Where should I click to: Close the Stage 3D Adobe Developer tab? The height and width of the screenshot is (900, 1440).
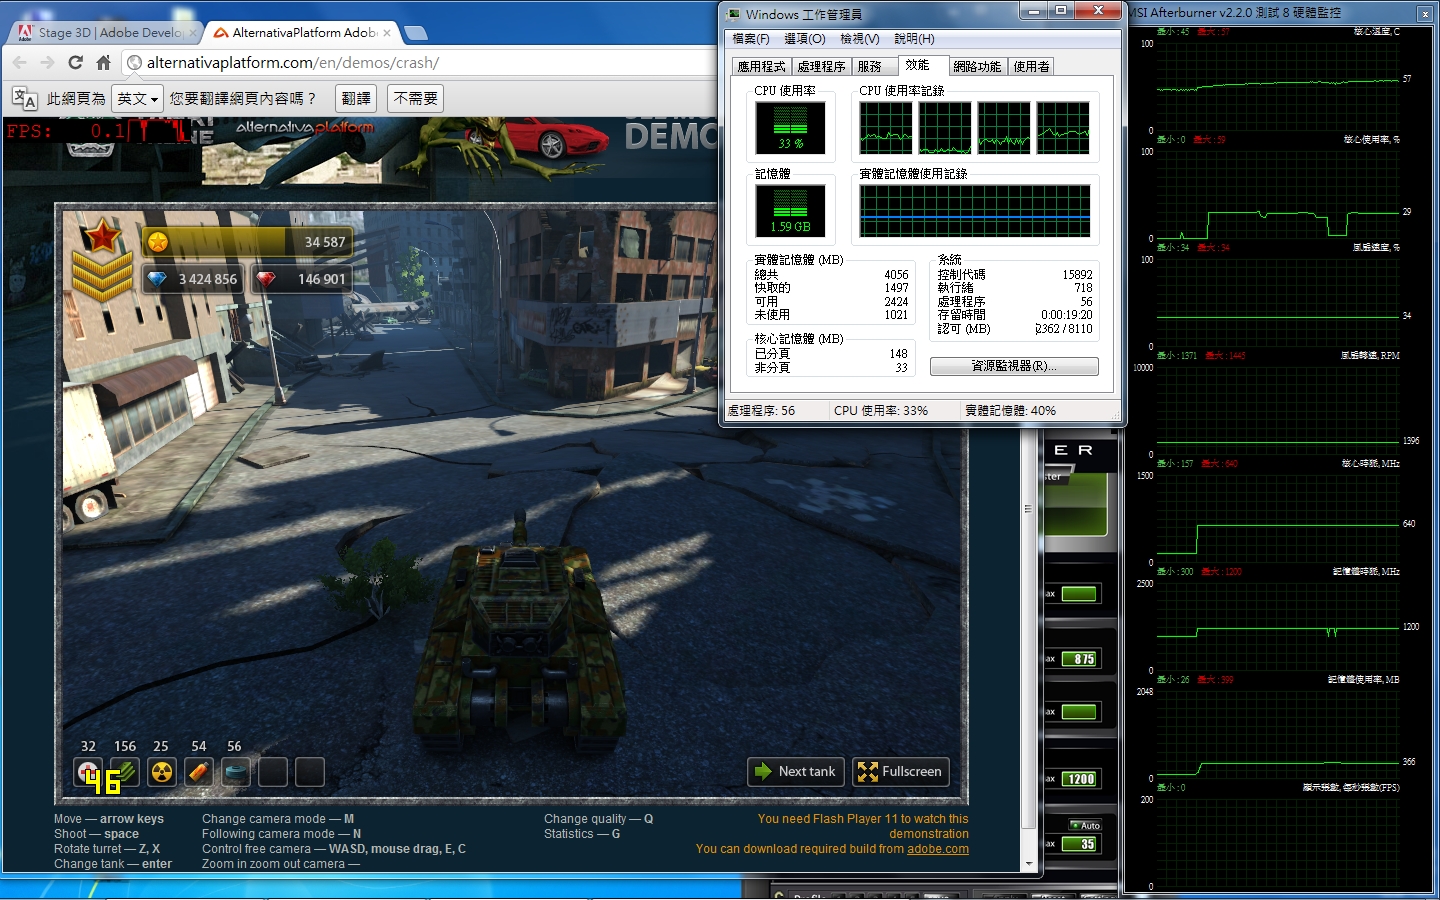click(x=193, y=33)
